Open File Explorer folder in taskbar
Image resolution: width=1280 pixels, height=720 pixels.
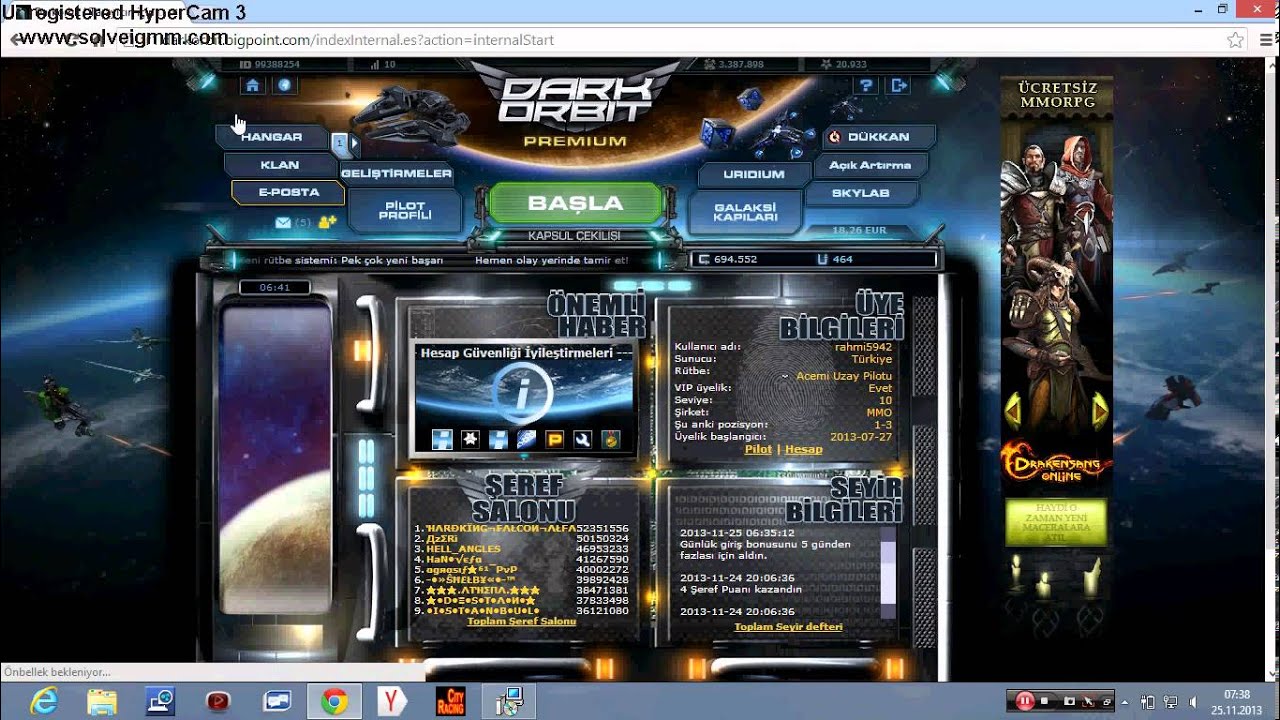102,702
